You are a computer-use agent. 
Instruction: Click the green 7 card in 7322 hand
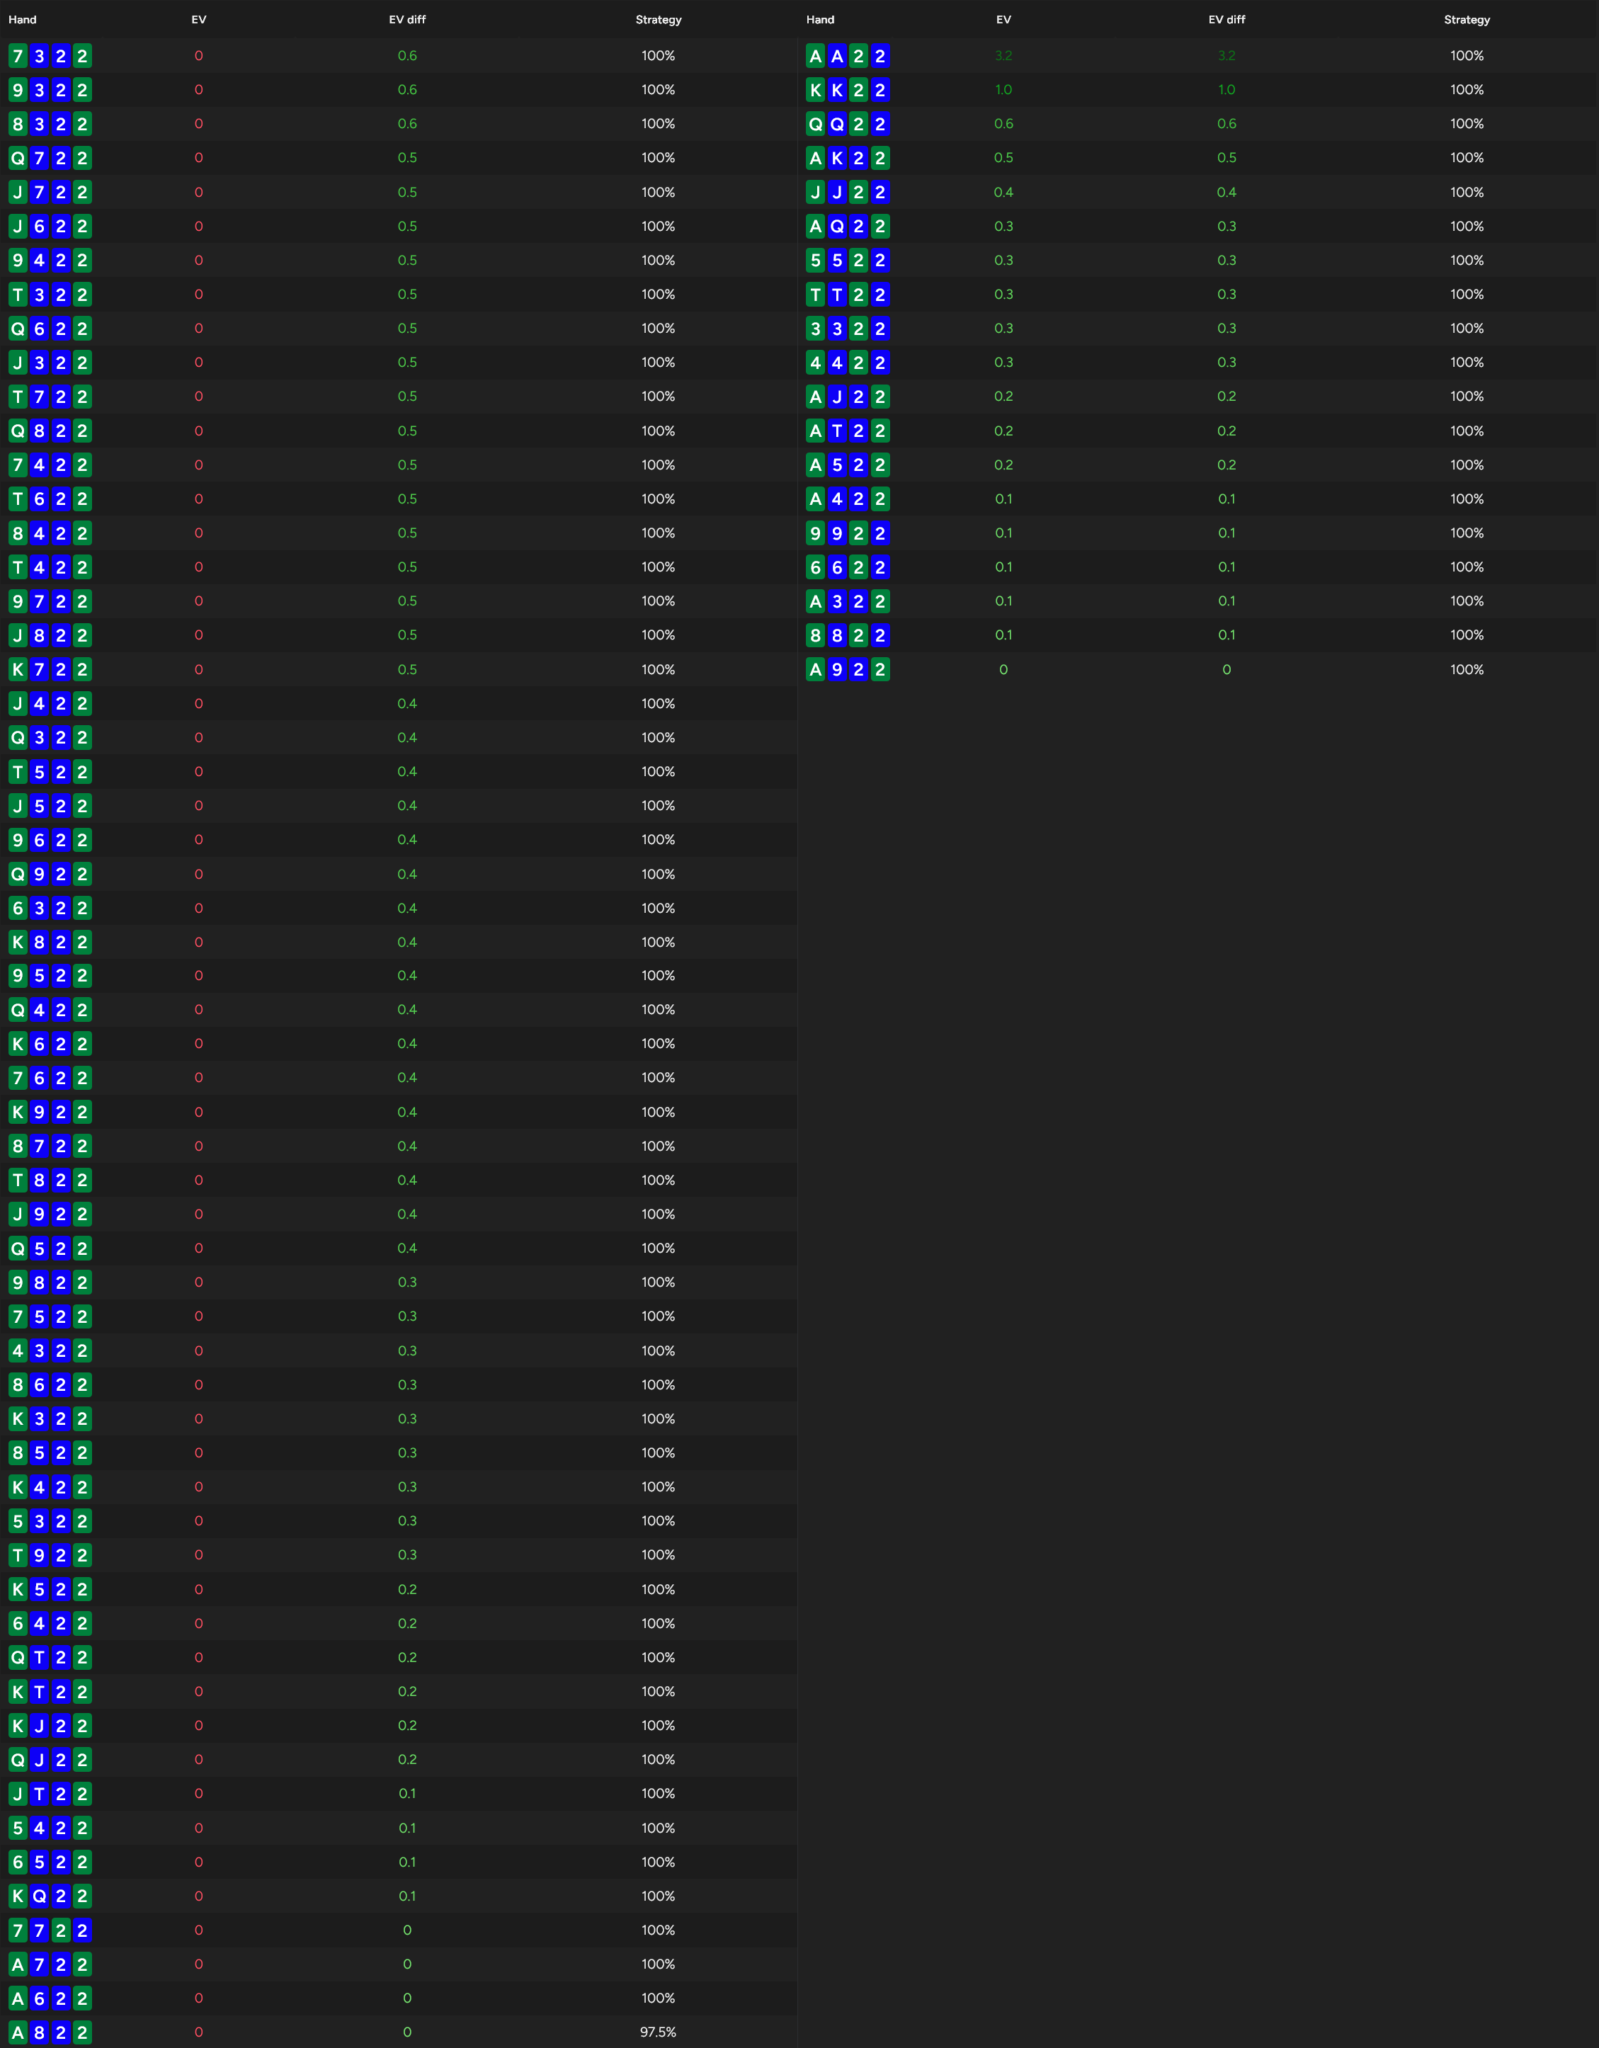click(18, 56)
